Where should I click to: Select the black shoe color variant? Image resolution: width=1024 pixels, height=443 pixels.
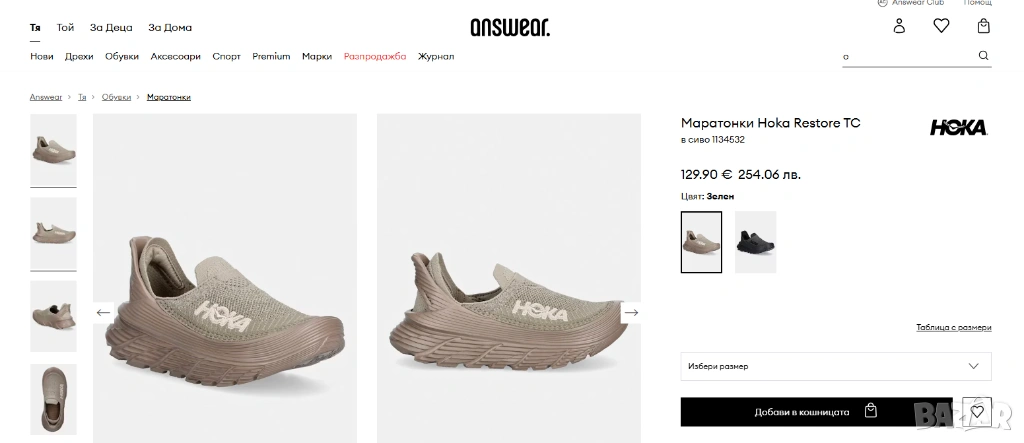click(756, 242)
